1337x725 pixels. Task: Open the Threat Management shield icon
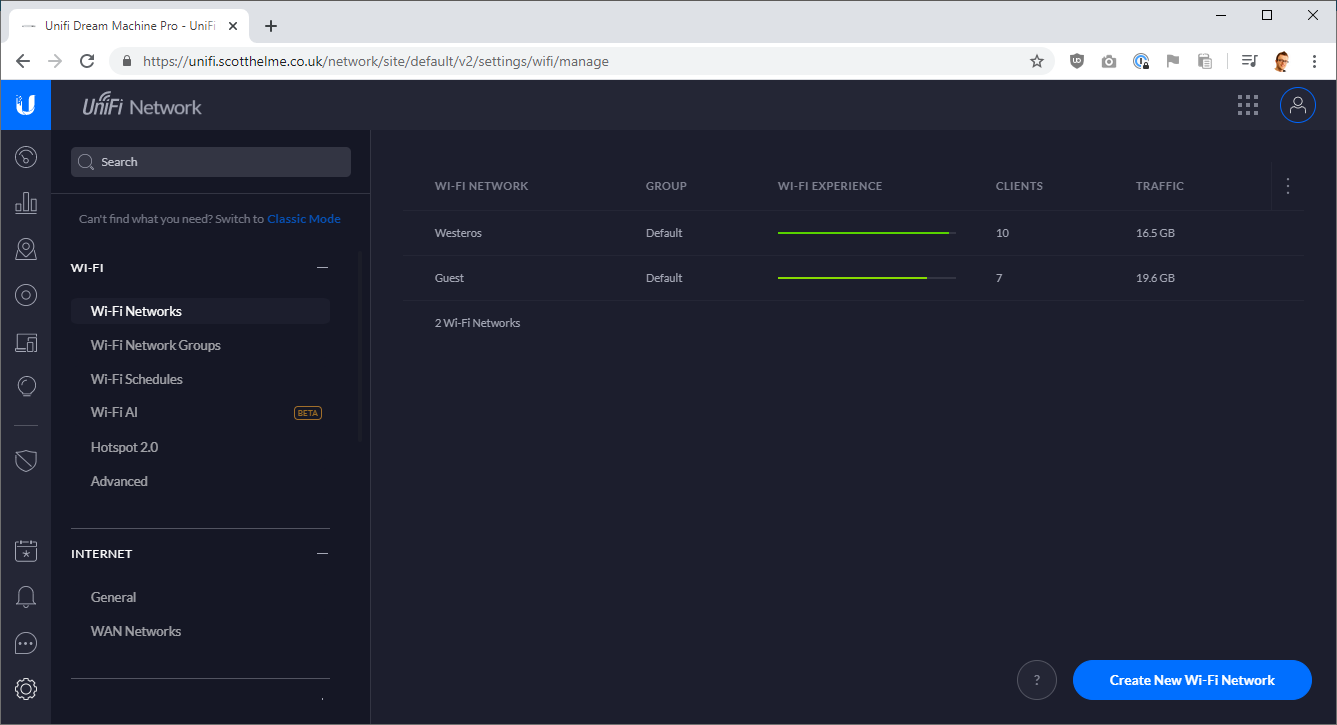pyautogui.click(x=26, y=460)
